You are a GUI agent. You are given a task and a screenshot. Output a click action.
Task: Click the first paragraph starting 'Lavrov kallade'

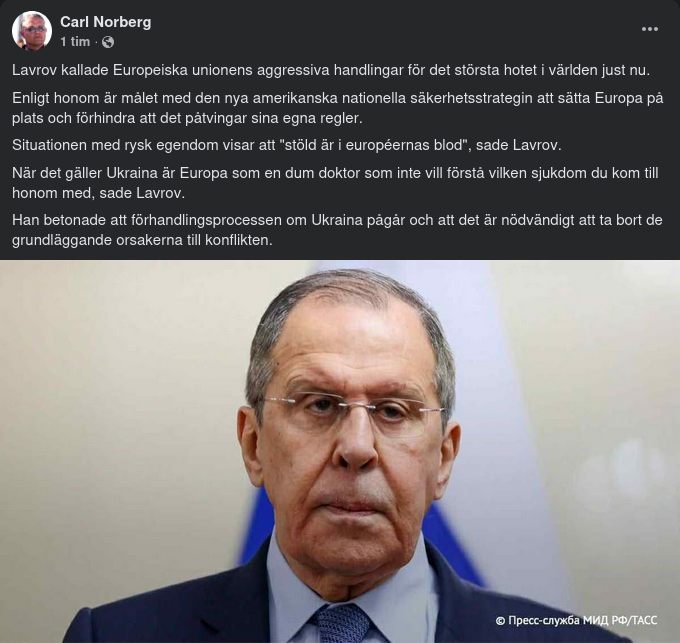(x=331, y=70)
